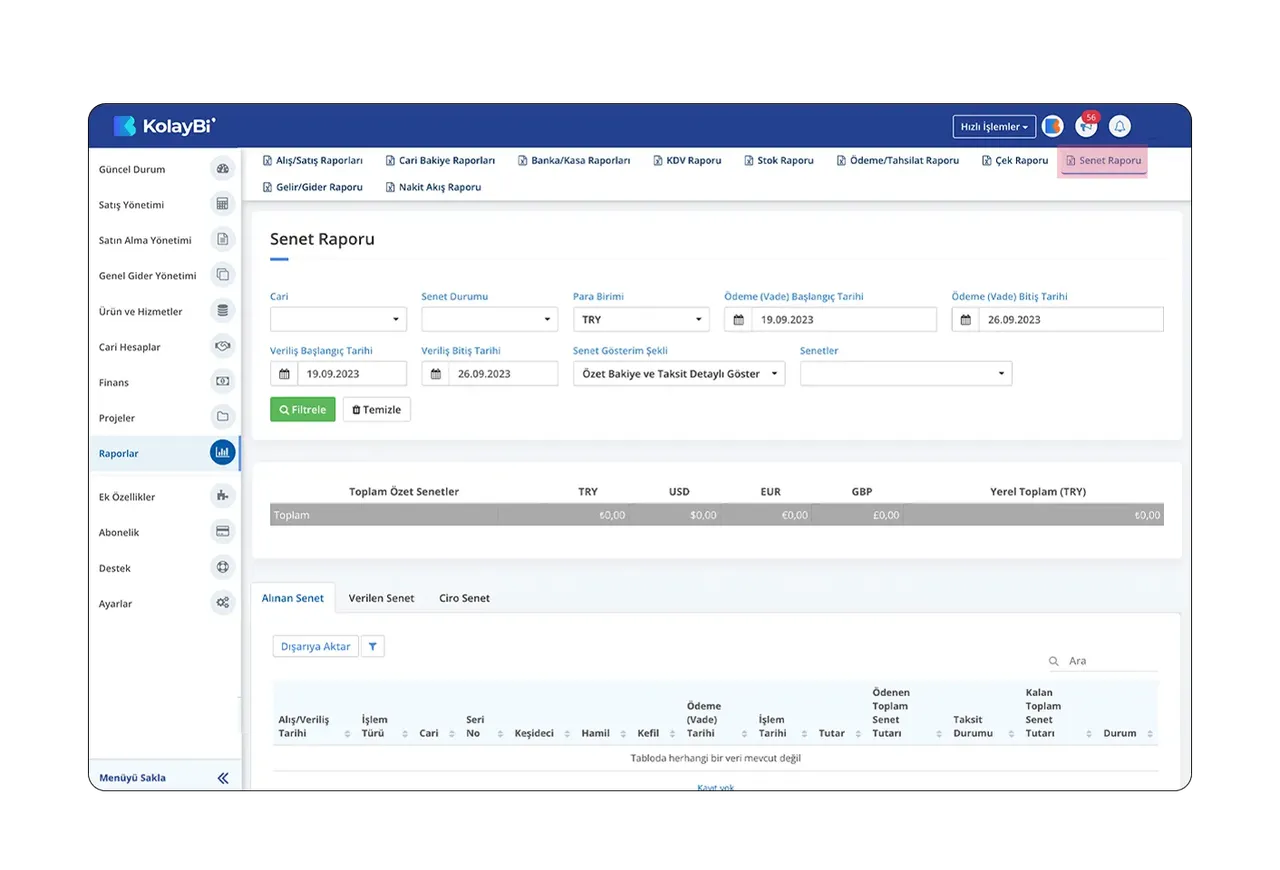
Task: Open announcements icon with 56 badge
Action: (1086, 126)
